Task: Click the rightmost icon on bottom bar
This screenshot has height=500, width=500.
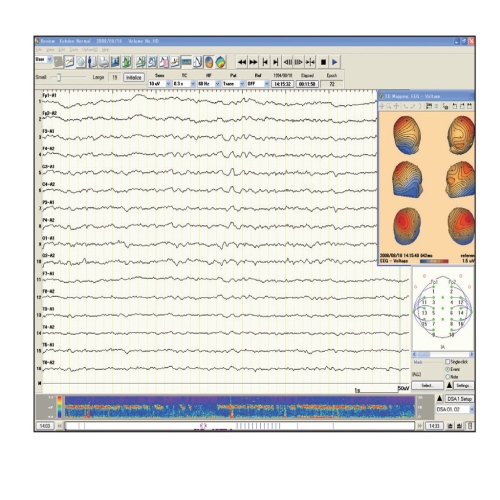Action: coord(470,426)
